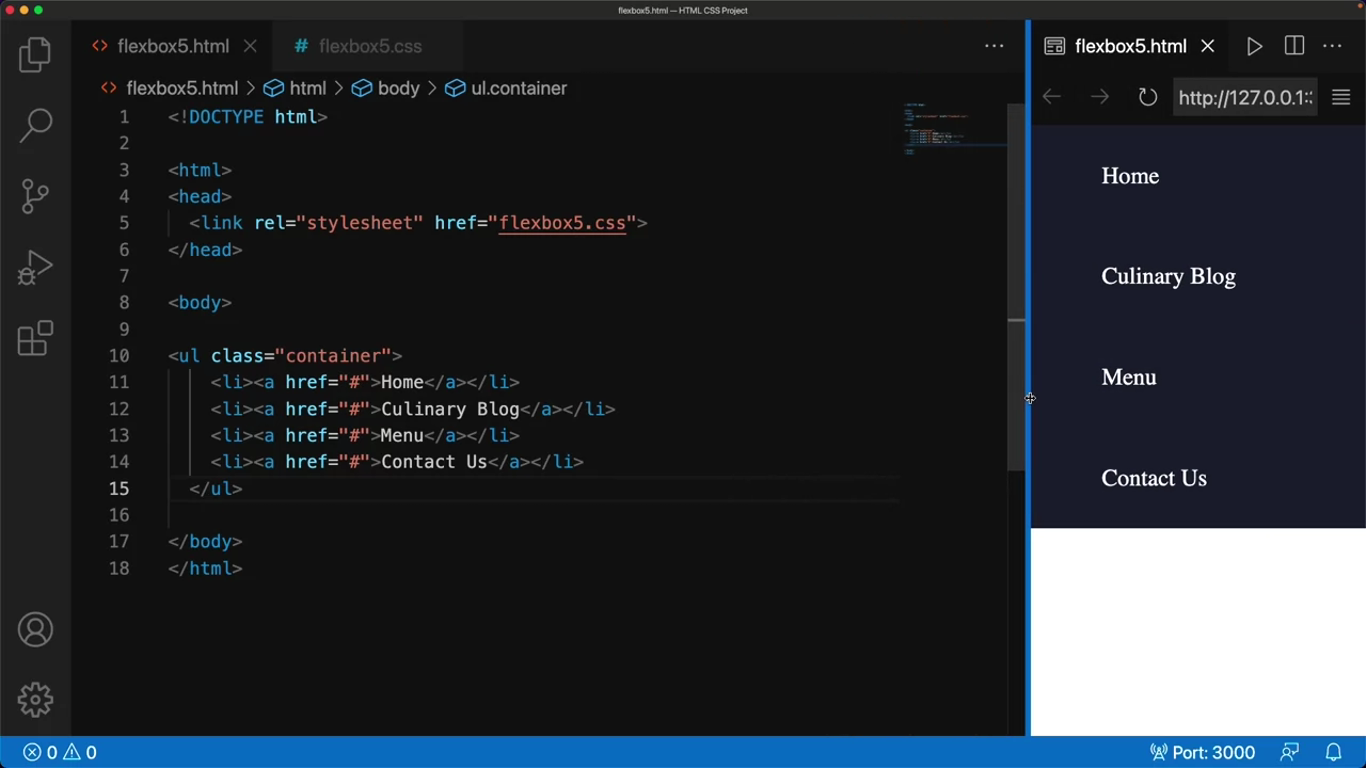
Task: Close the flexbox5.html editor tab
Action: (x=250, y=46)
